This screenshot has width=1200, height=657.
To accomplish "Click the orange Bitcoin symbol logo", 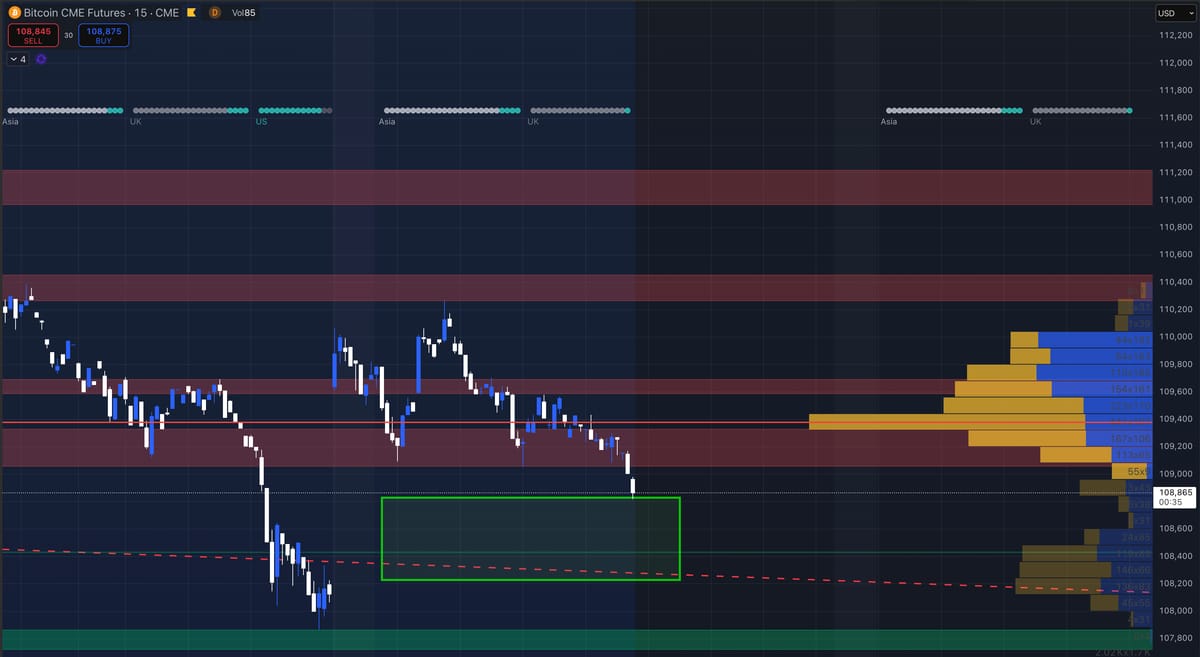I will 14,13.
